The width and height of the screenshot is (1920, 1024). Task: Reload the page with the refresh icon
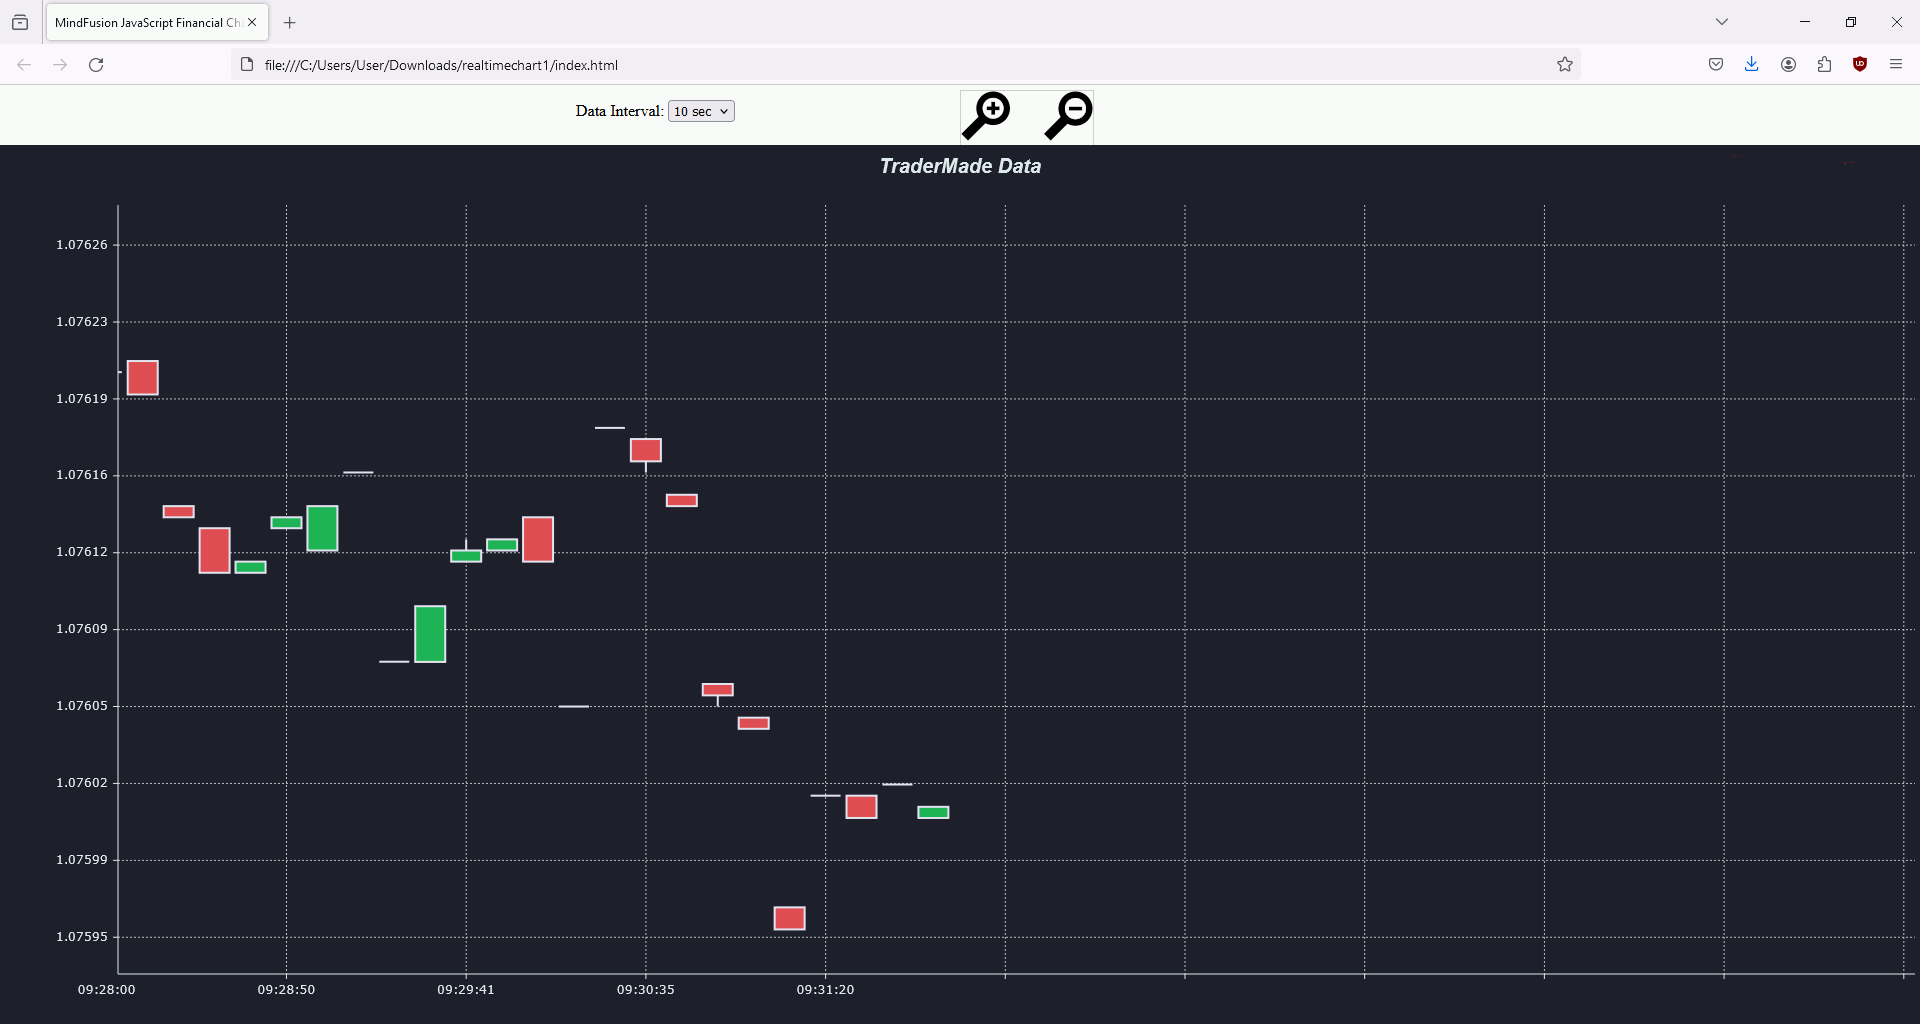click(x=96, y=65)
